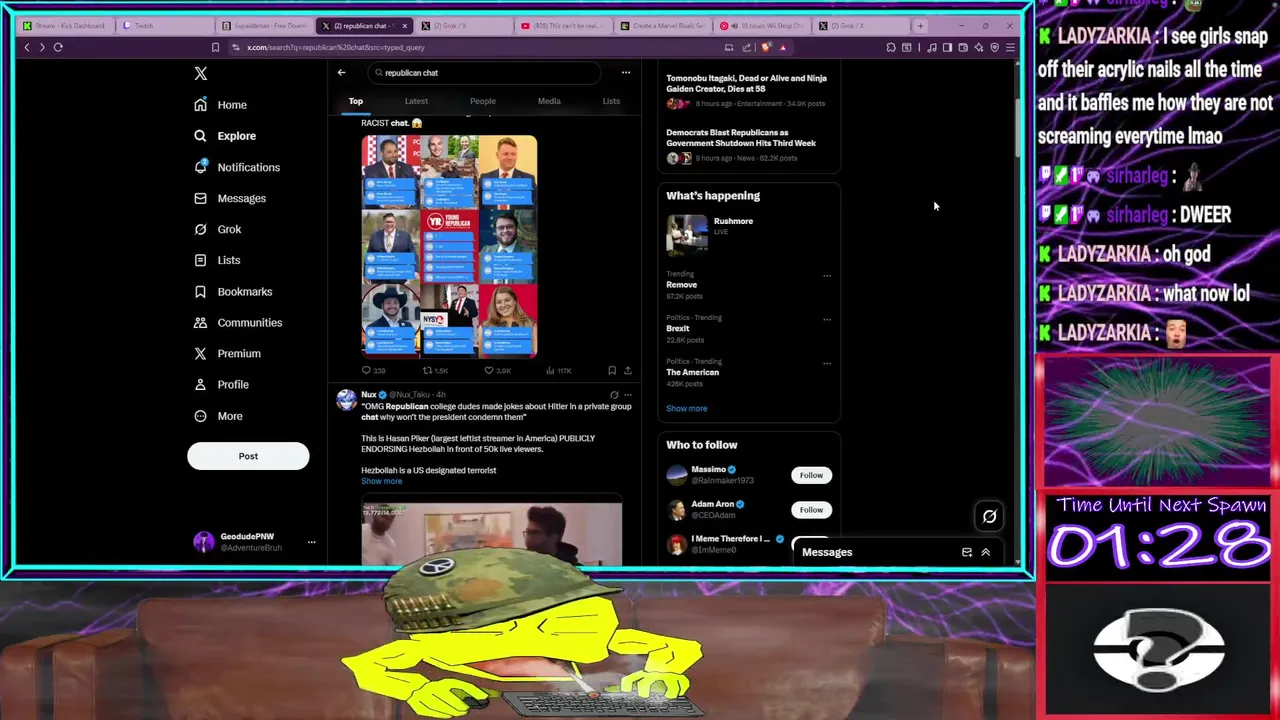Bookmark the collage post
Viewport: 1280px width, 720px height.
pyautogui.click(x=612, y=371)
